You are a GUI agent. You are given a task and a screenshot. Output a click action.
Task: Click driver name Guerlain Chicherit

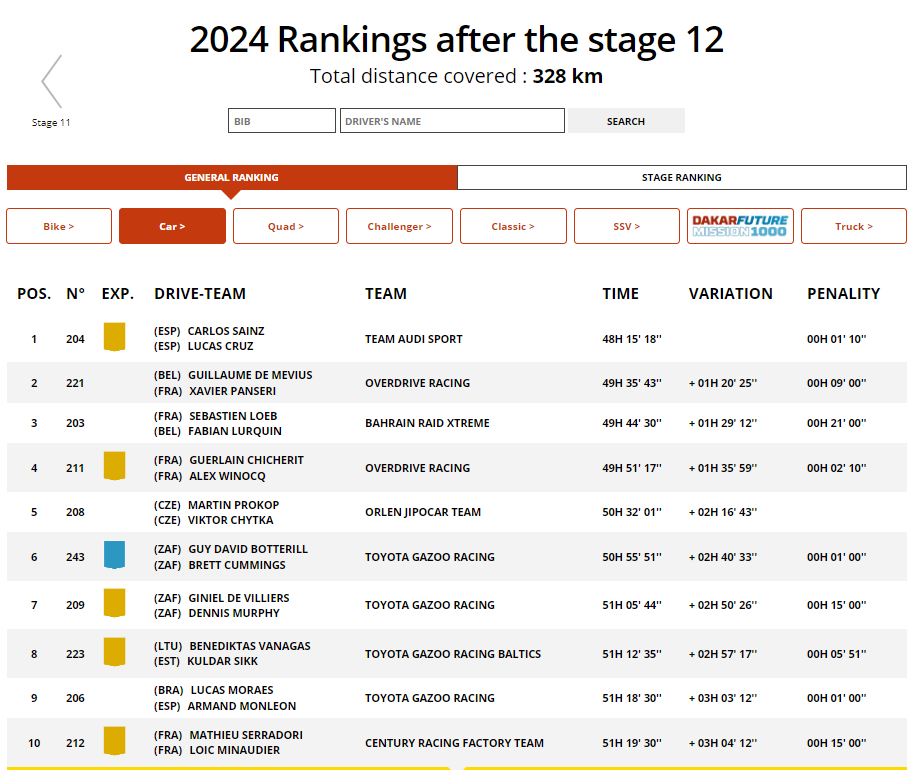[x=246, y=460]
